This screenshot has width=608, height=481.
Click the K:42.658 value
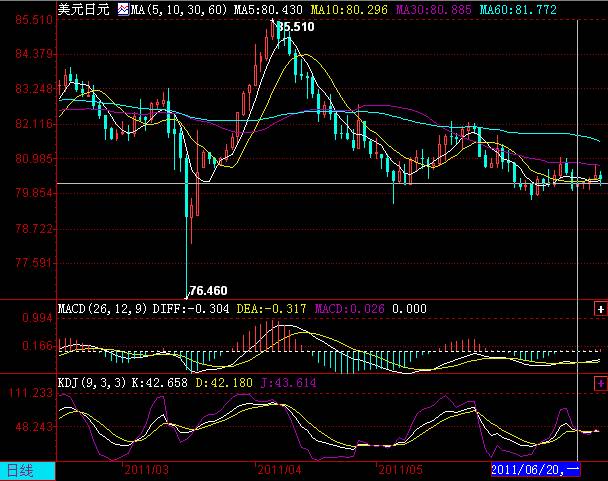pyautogui.click(x=159, y=383)
